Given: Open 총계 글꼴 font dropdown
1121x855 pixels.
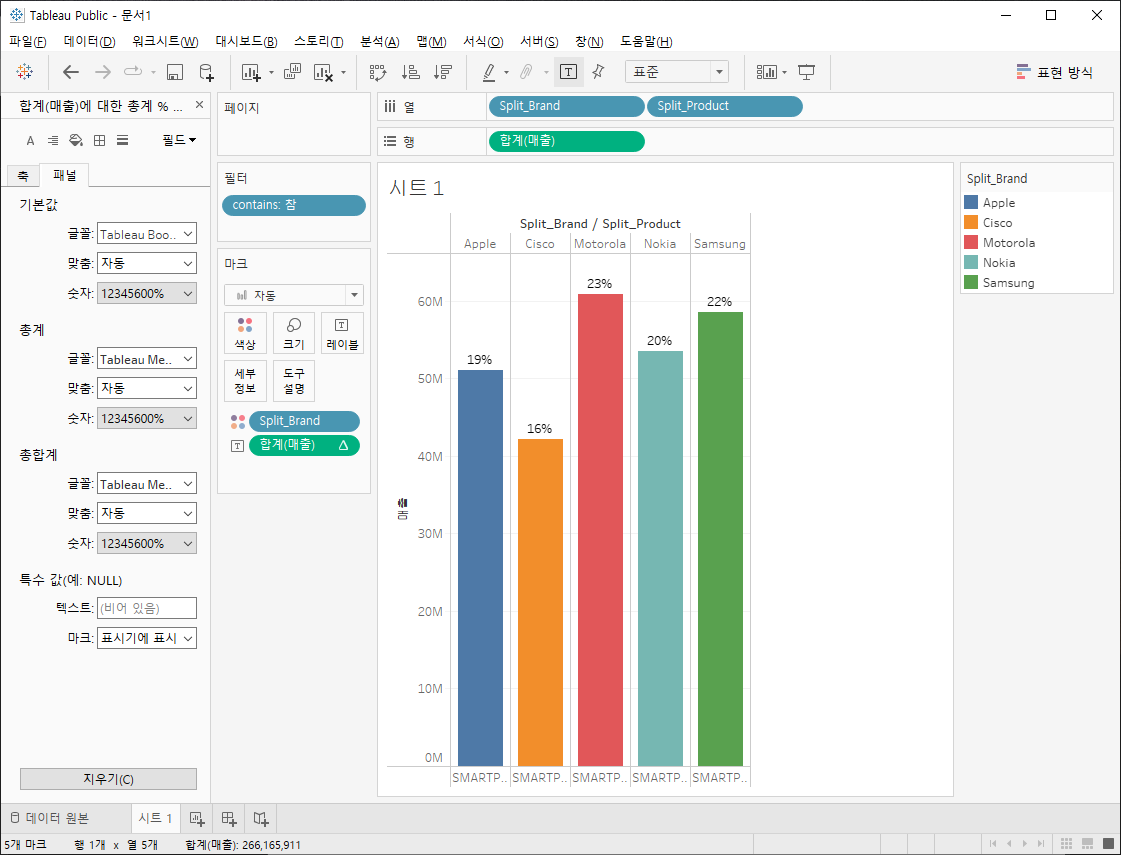Looking at the screenshot, I should pyautogui.click(x=147, y=359).
